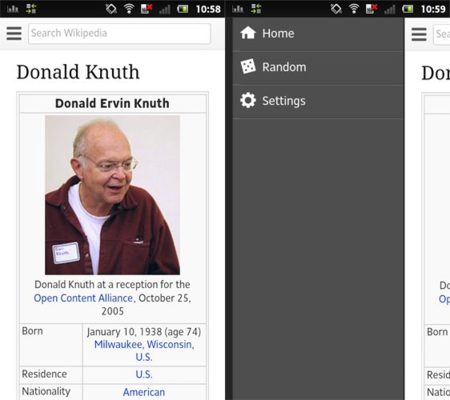Open Settings in navigation drawer

click(318, 101)
